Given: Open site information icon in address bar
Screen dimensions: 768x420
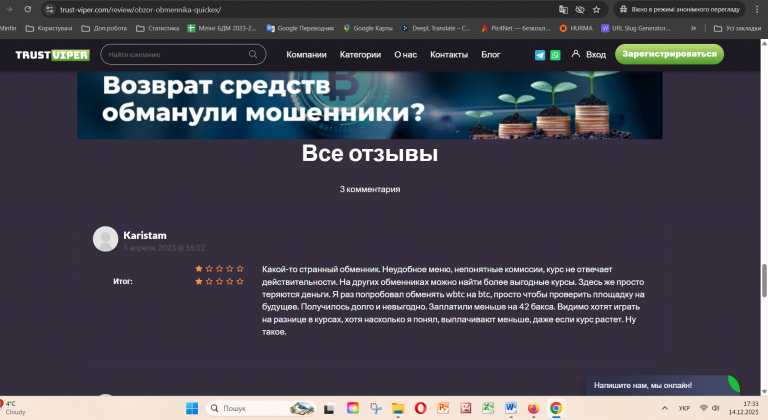Looking at the screenshot, I should (49, 9).
